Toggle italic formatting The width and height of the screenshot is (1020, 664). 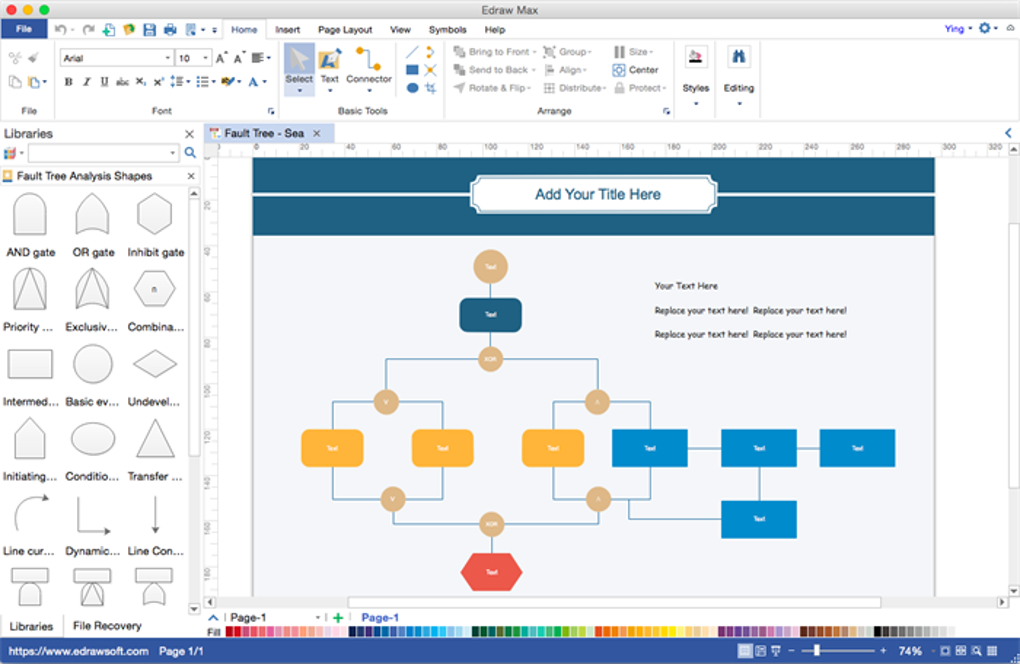[x=86, y=82]
